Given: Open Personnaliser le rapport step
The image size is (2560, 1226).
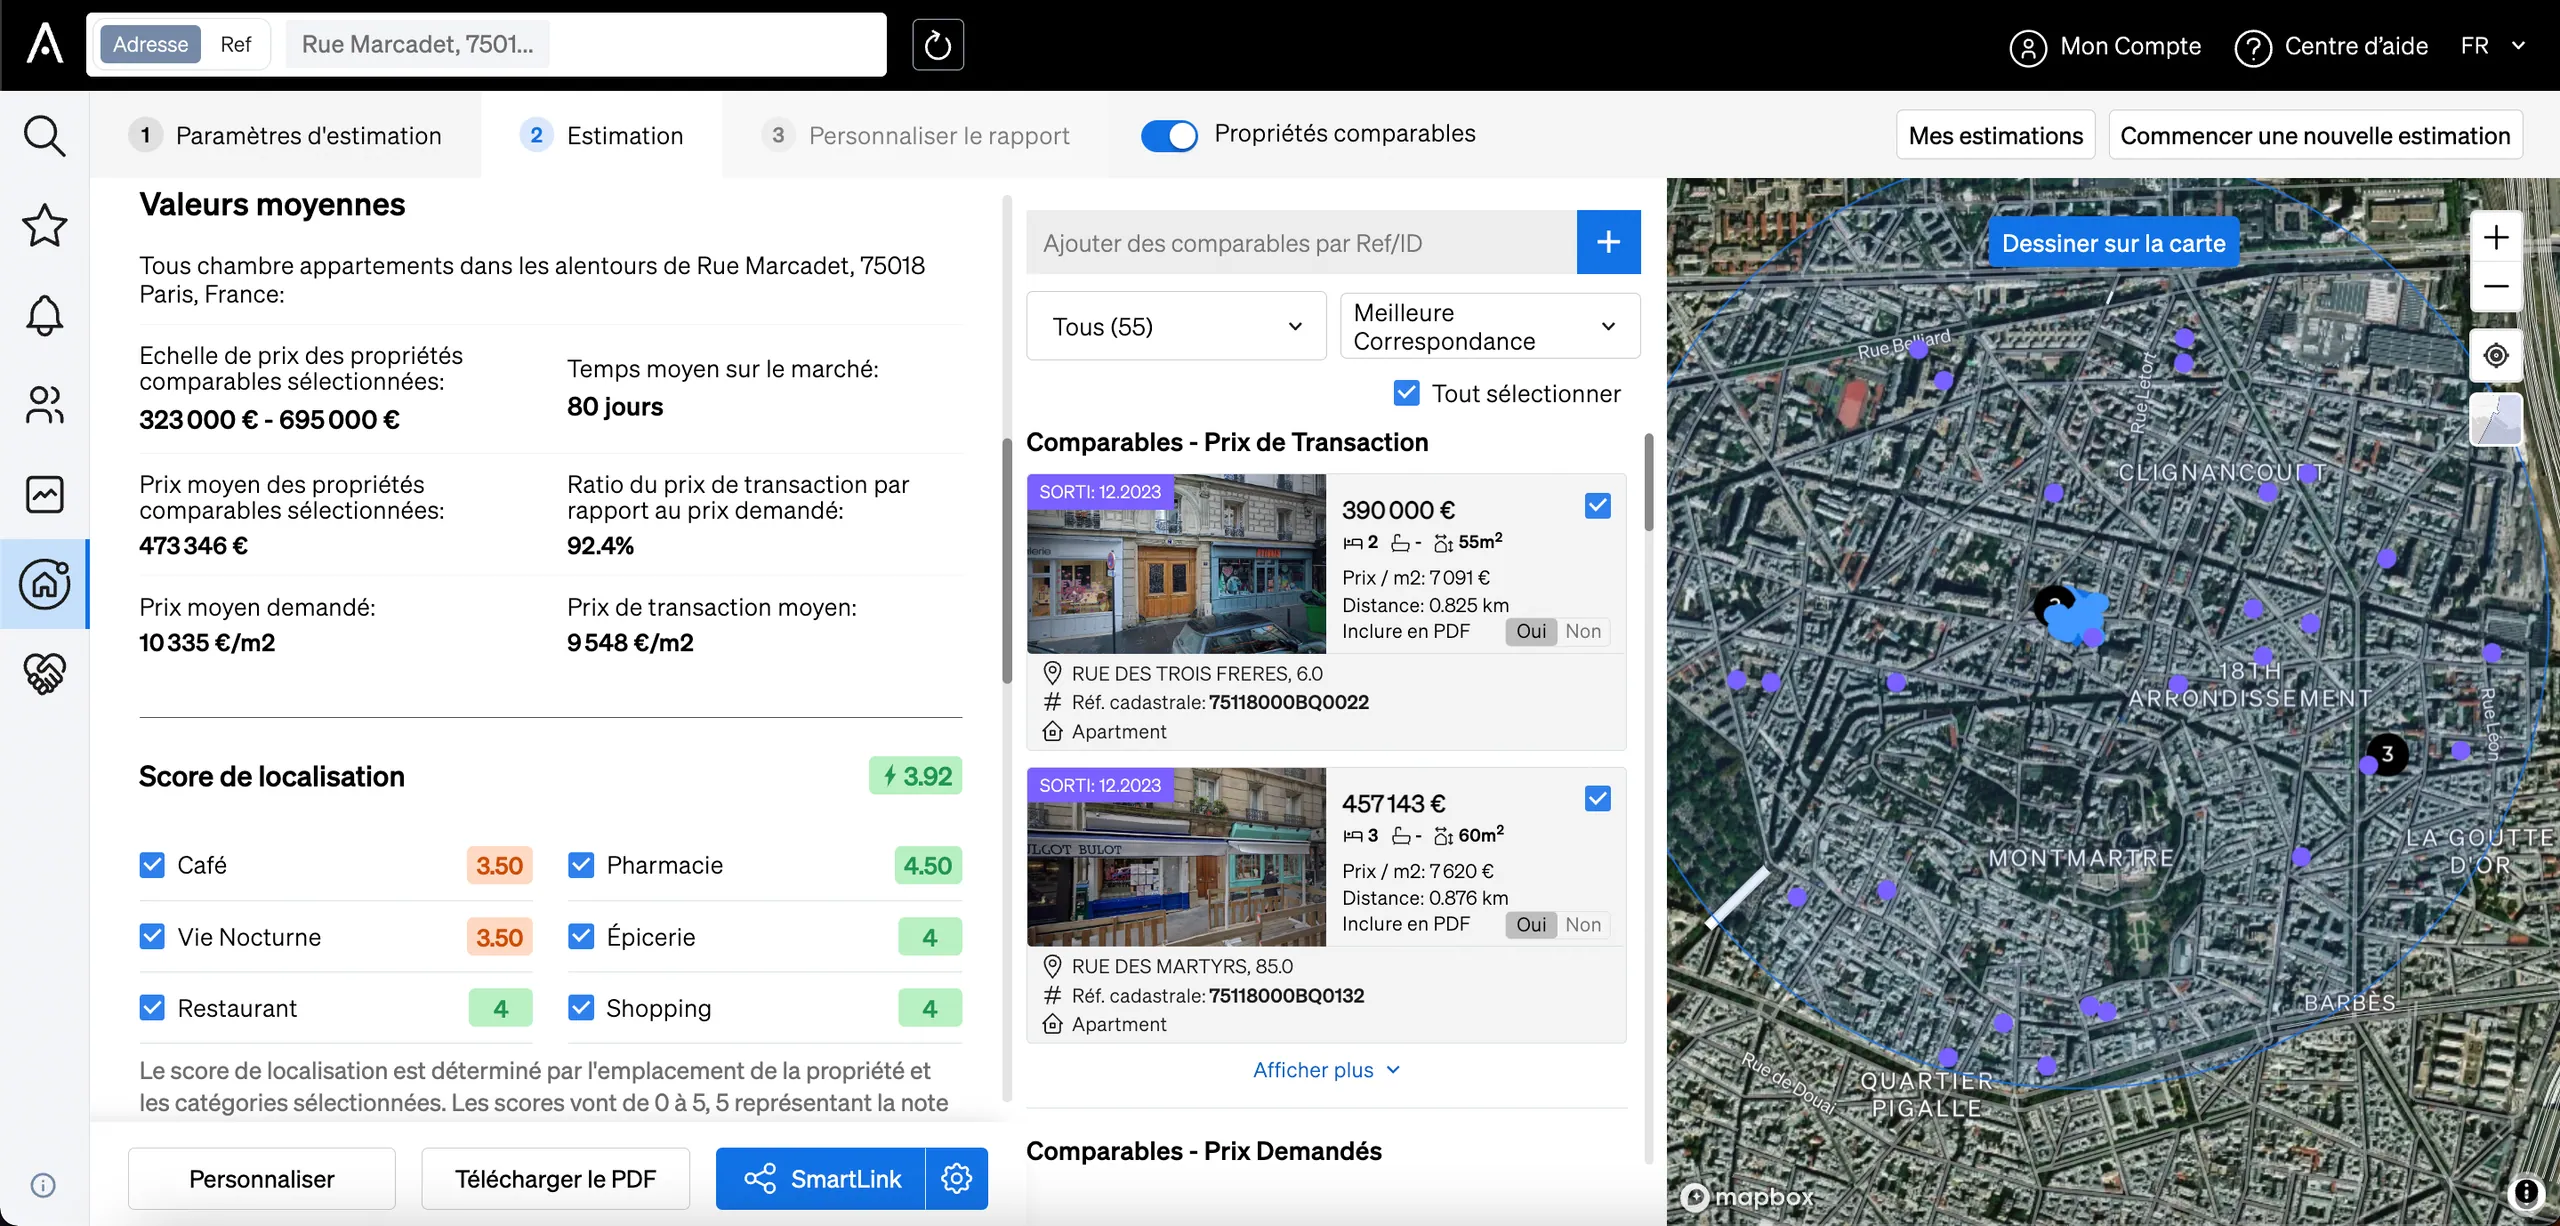Looking at the screenshot, I should pyautogui.click(x=915, y=135).
